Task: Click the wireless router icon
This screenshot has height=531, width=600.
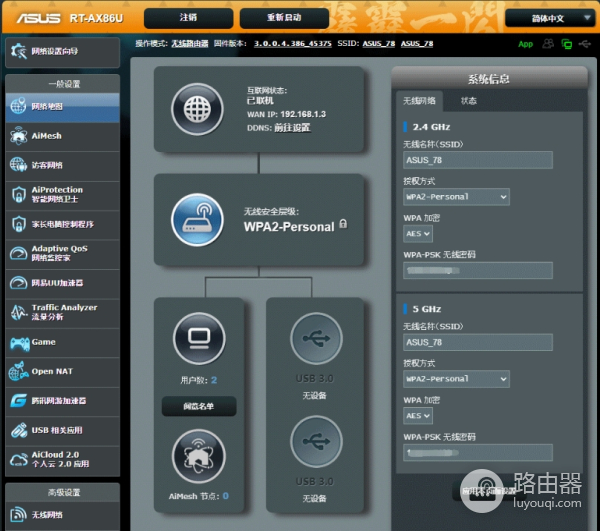Action: click(197, 220)
